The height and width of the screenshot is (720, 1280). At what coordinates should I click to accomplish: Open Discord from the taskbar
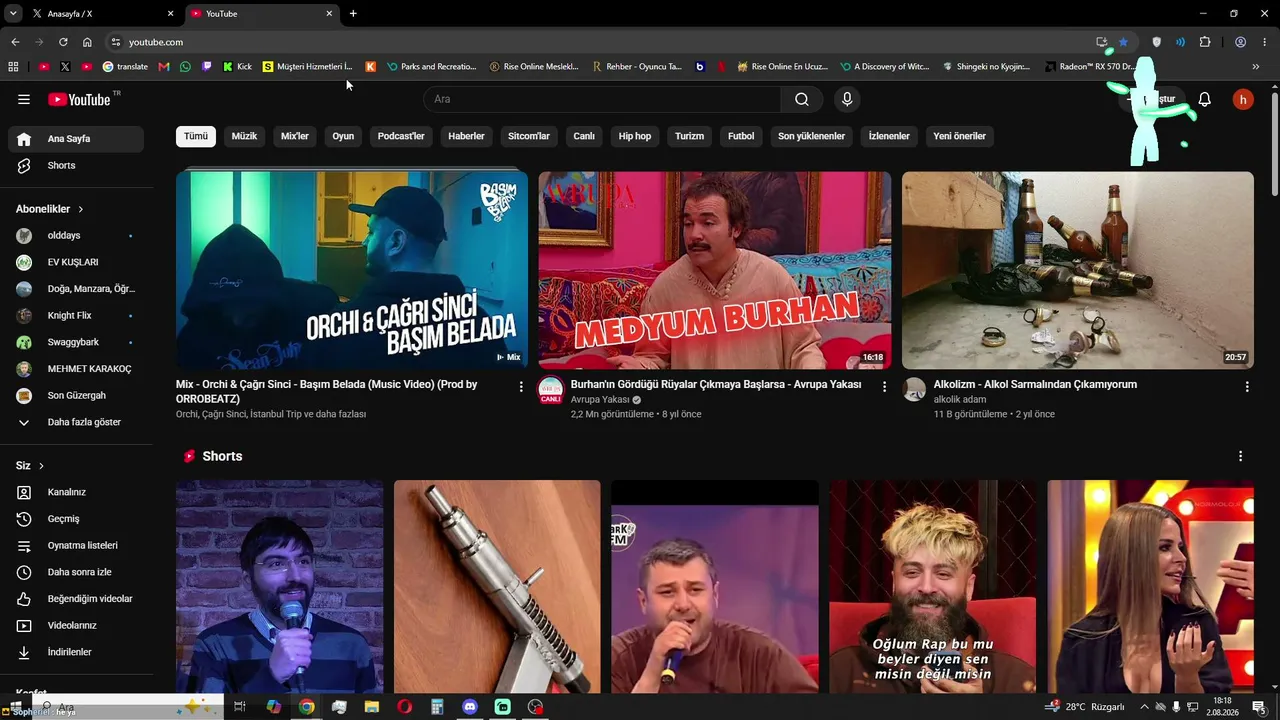coord(470,707)
